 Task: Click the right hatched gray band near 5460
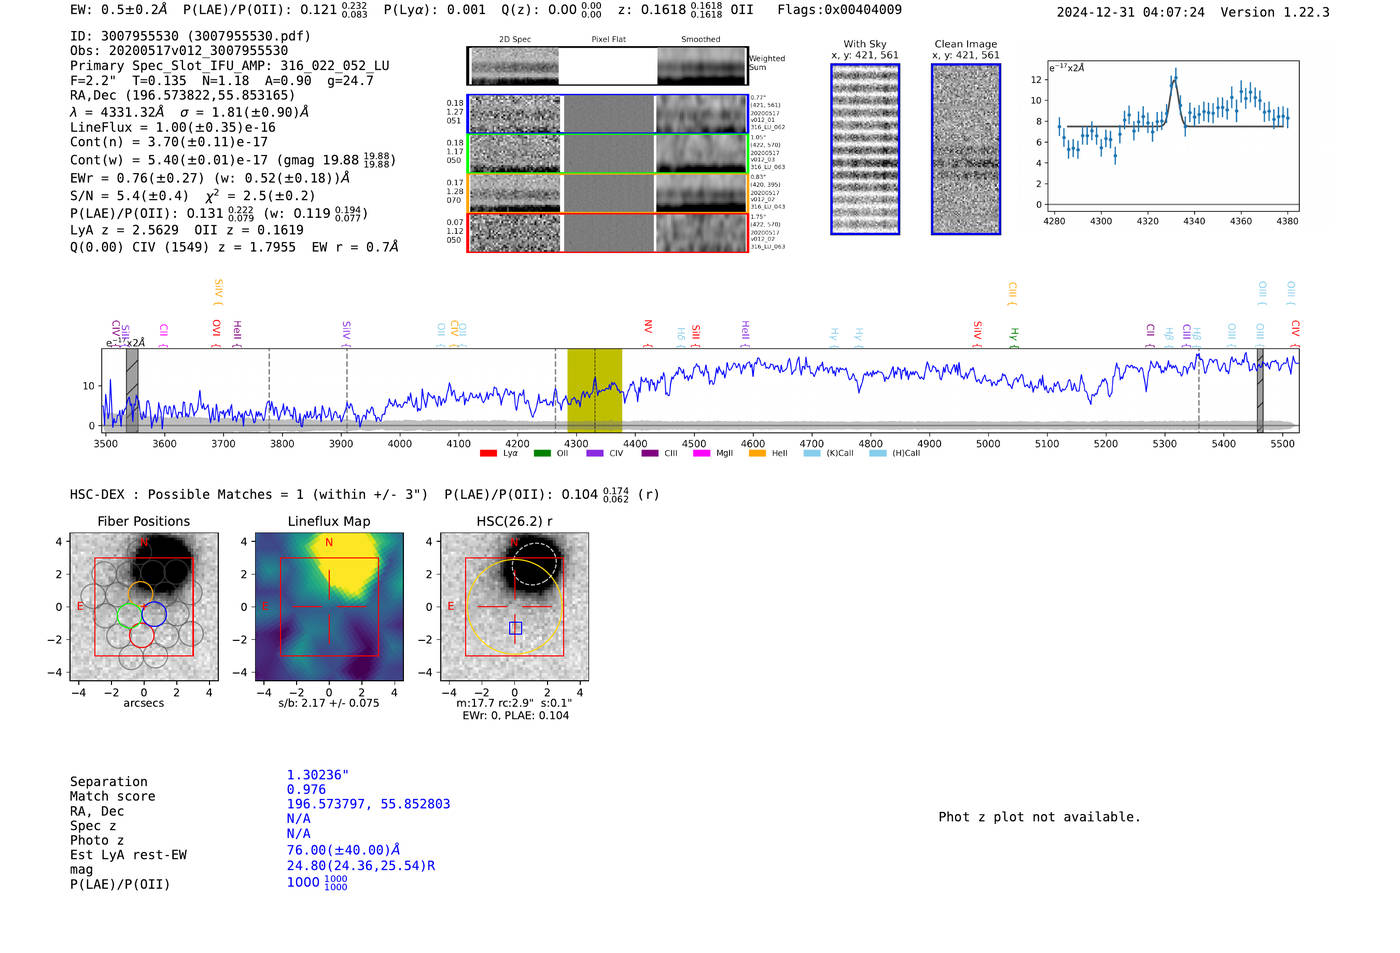(1260, 391)
